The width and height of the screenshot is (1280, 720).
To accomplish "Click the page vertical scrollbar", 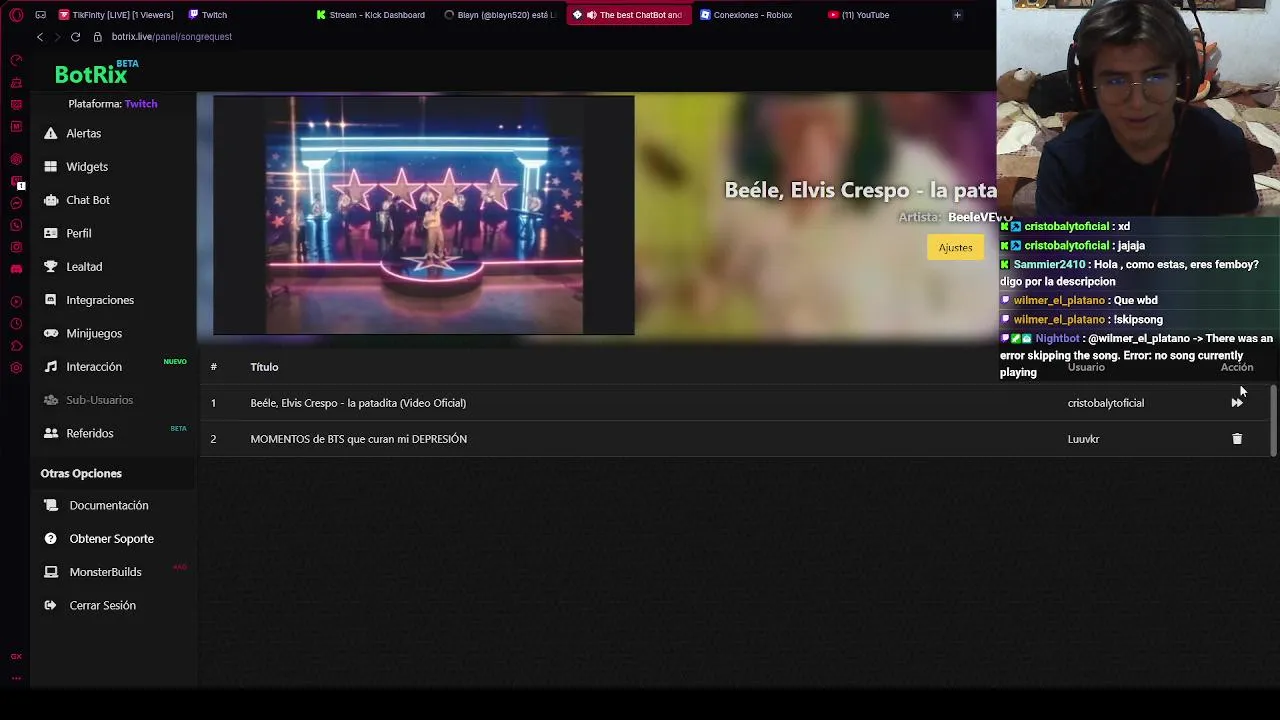I will 1273,420.
